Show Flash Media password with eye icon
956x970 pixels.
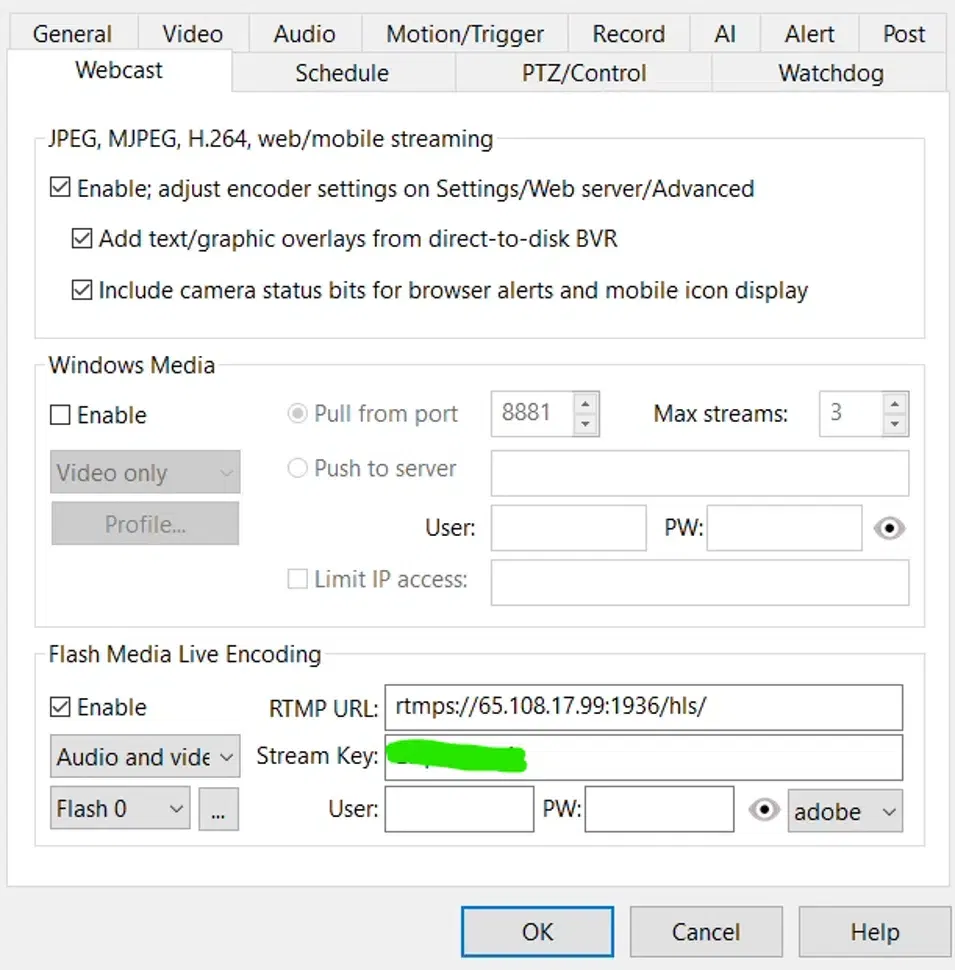tap(764, 810)
